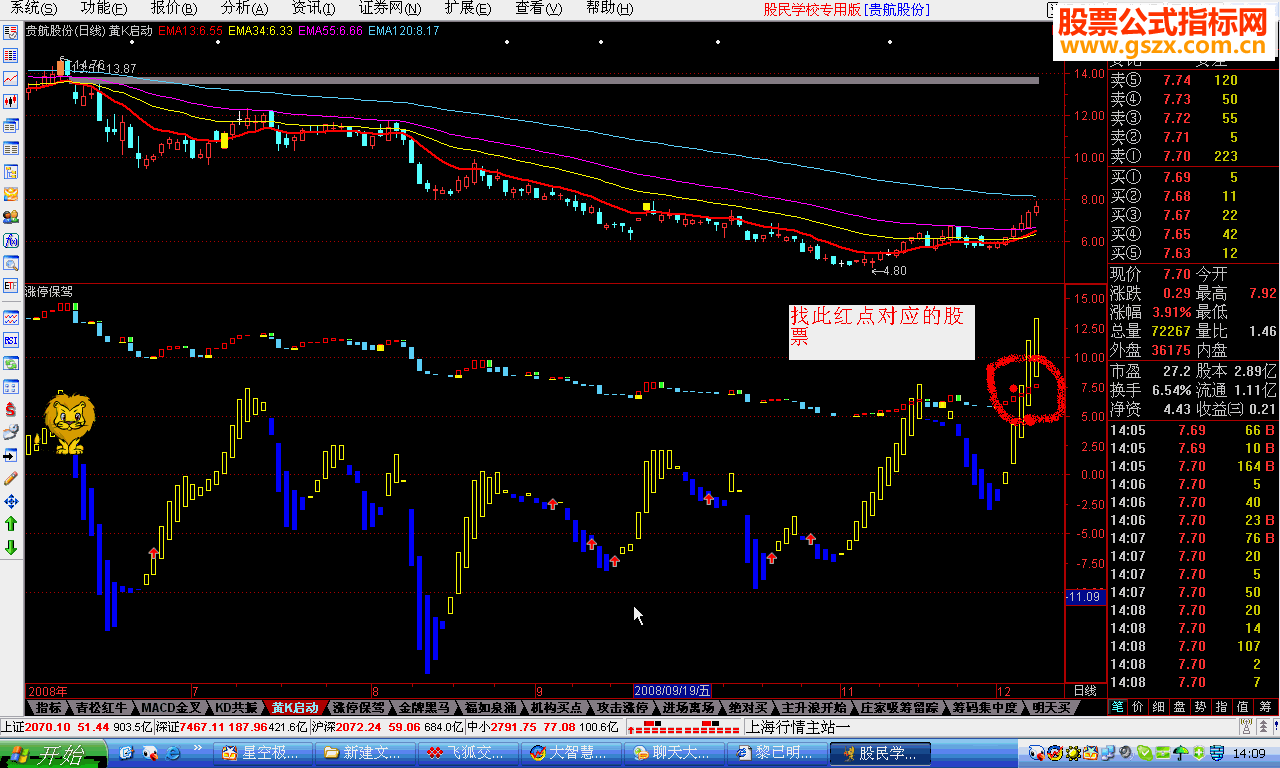Click the 2008/09/19/五 date marker
This screenshot has width=1280, height=768.
pyautogui.click(x=674, y=691)
